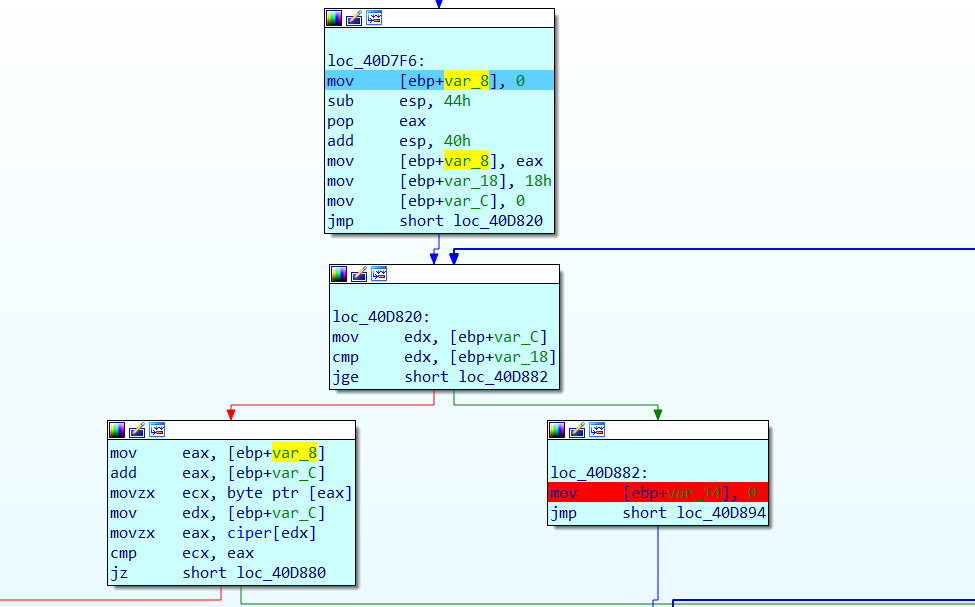Set node color on the ciper compare block
The height and width of the screenshot is (607, 975).
tap(117, 430)
